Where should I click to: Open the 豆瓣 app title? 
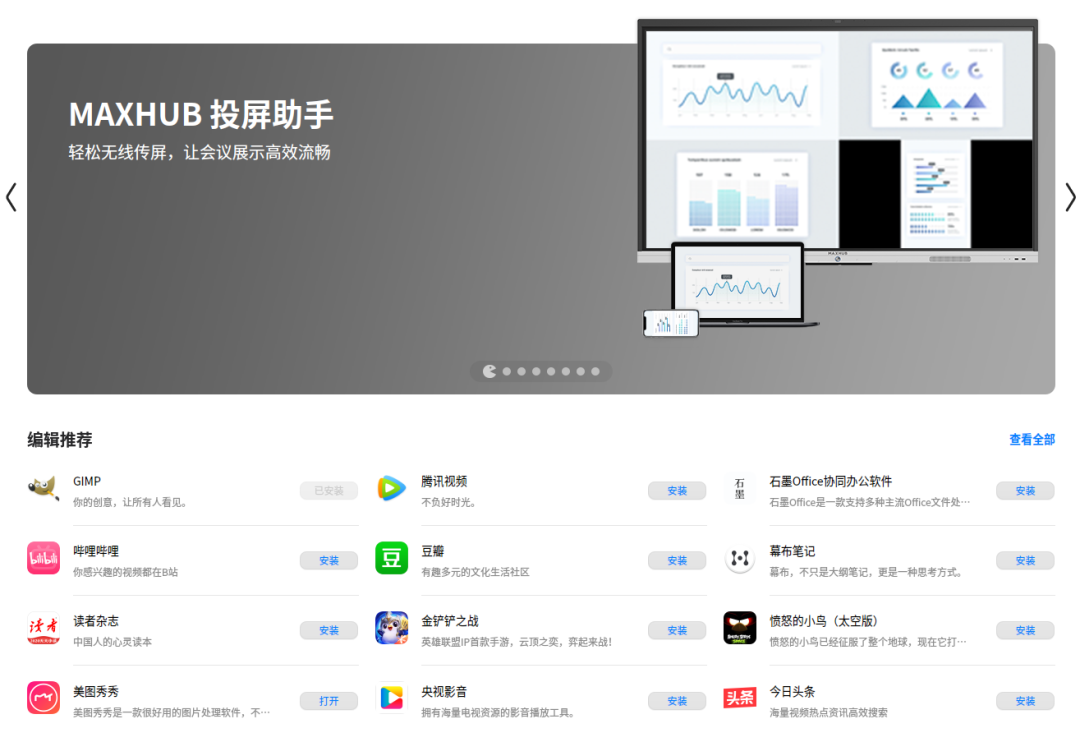[433, 551]
